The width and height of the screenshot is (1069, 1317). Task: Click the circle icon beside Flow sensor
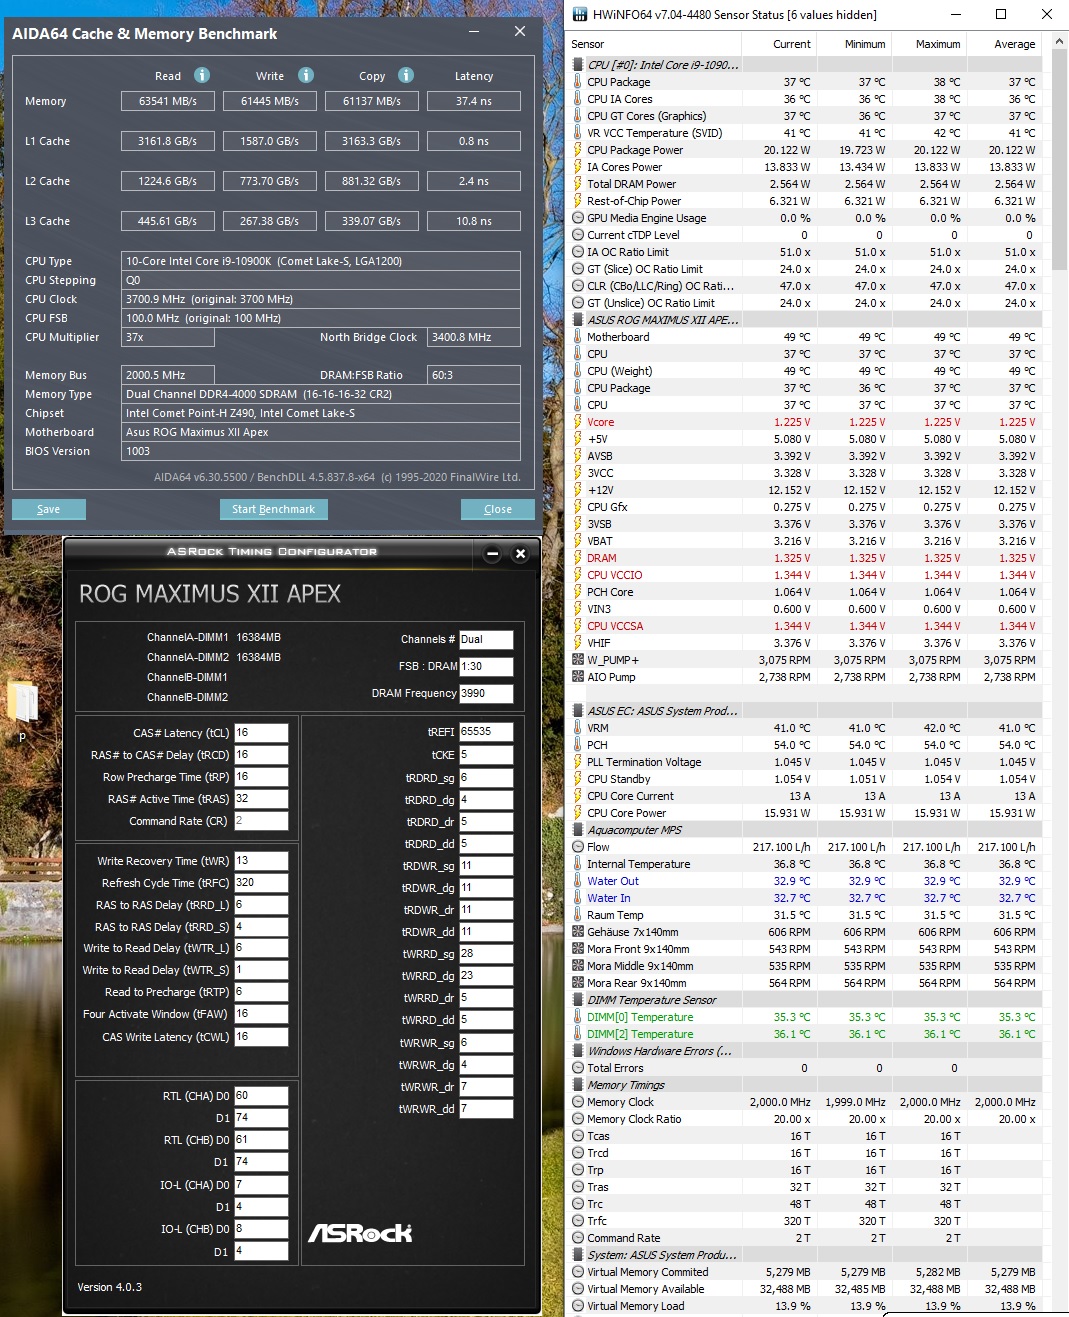tap(578, 847)
